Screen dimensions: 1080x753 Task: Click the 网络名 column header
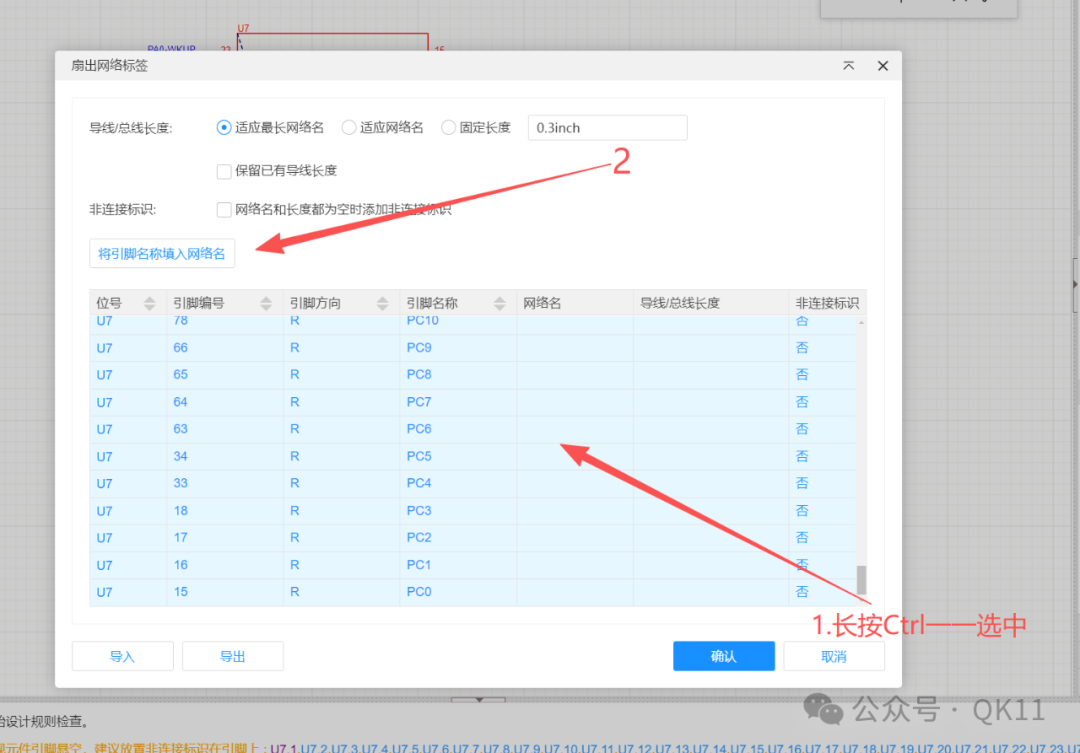pos(574,303)
